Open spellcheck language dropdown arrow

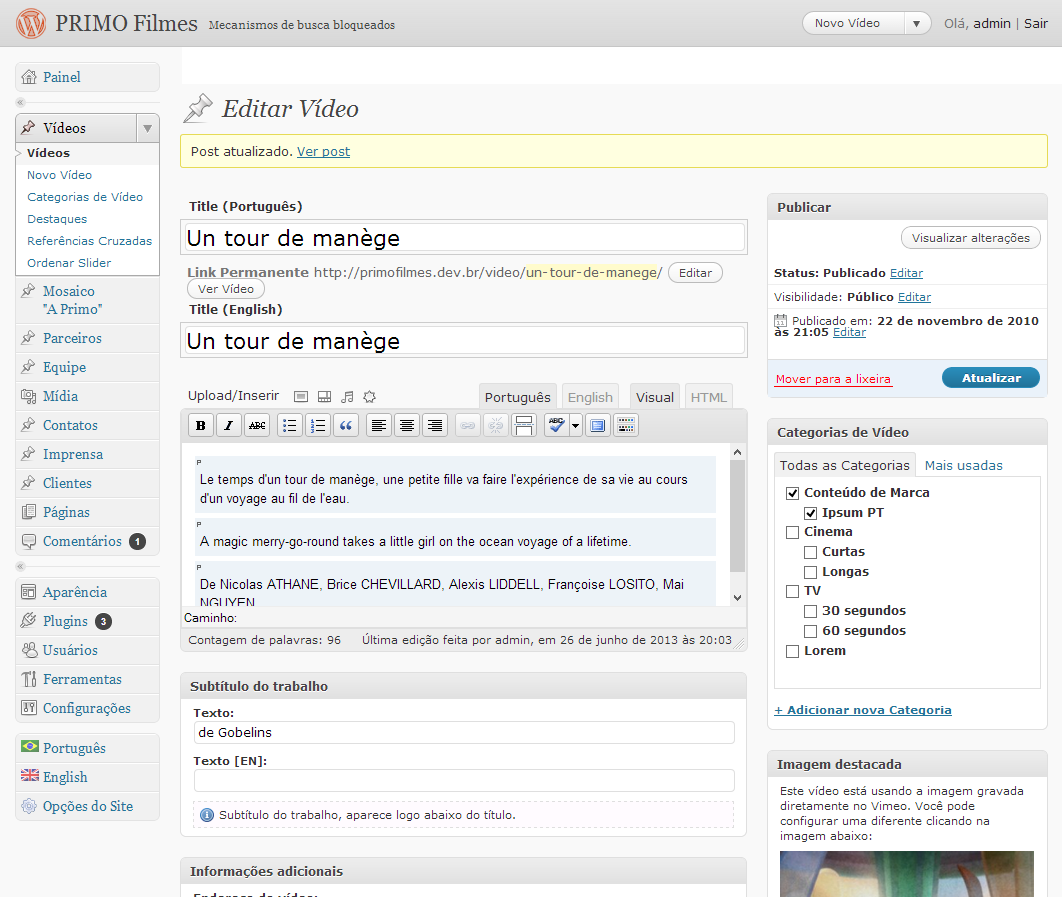pos(576,426)
